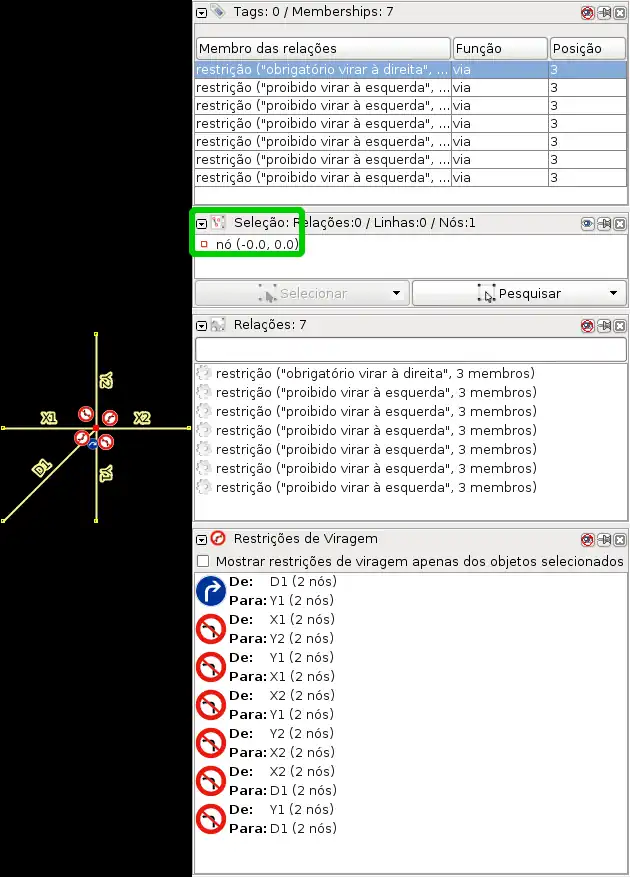Screen dimensions: 630x877
Task: Click the blue turn-right sign in restrictions list
Action: (x=210, y=591)
